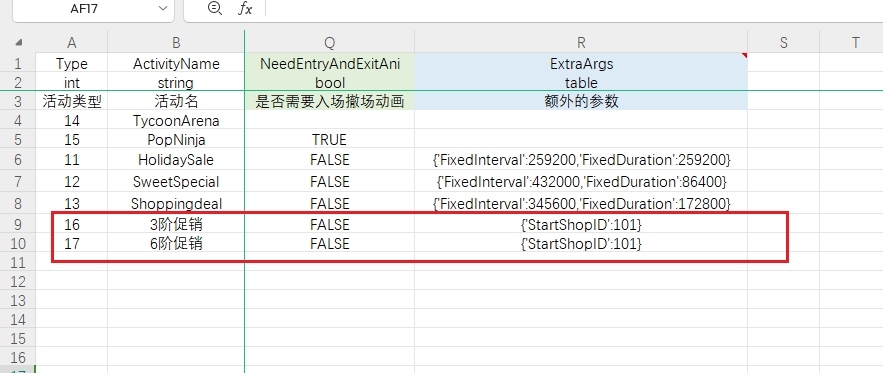Image resolution: width=883 pixels, height=373 pixels.
Task: Select row 13 header
Action: point(18,300)
